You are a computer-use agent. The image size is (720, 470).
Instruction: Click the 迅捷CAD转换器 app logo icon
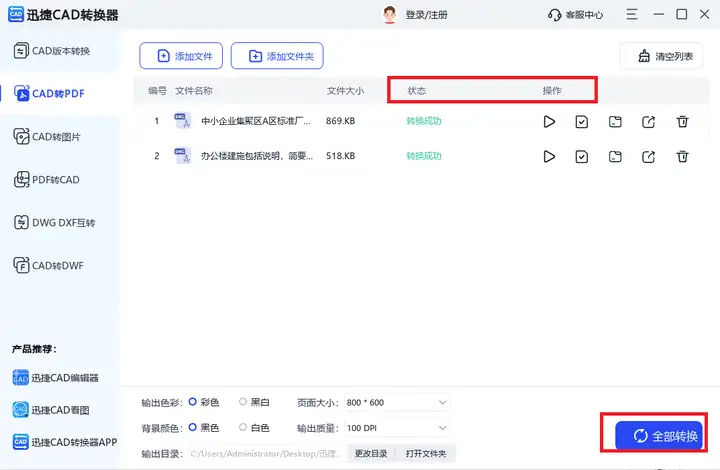[16, 14]
